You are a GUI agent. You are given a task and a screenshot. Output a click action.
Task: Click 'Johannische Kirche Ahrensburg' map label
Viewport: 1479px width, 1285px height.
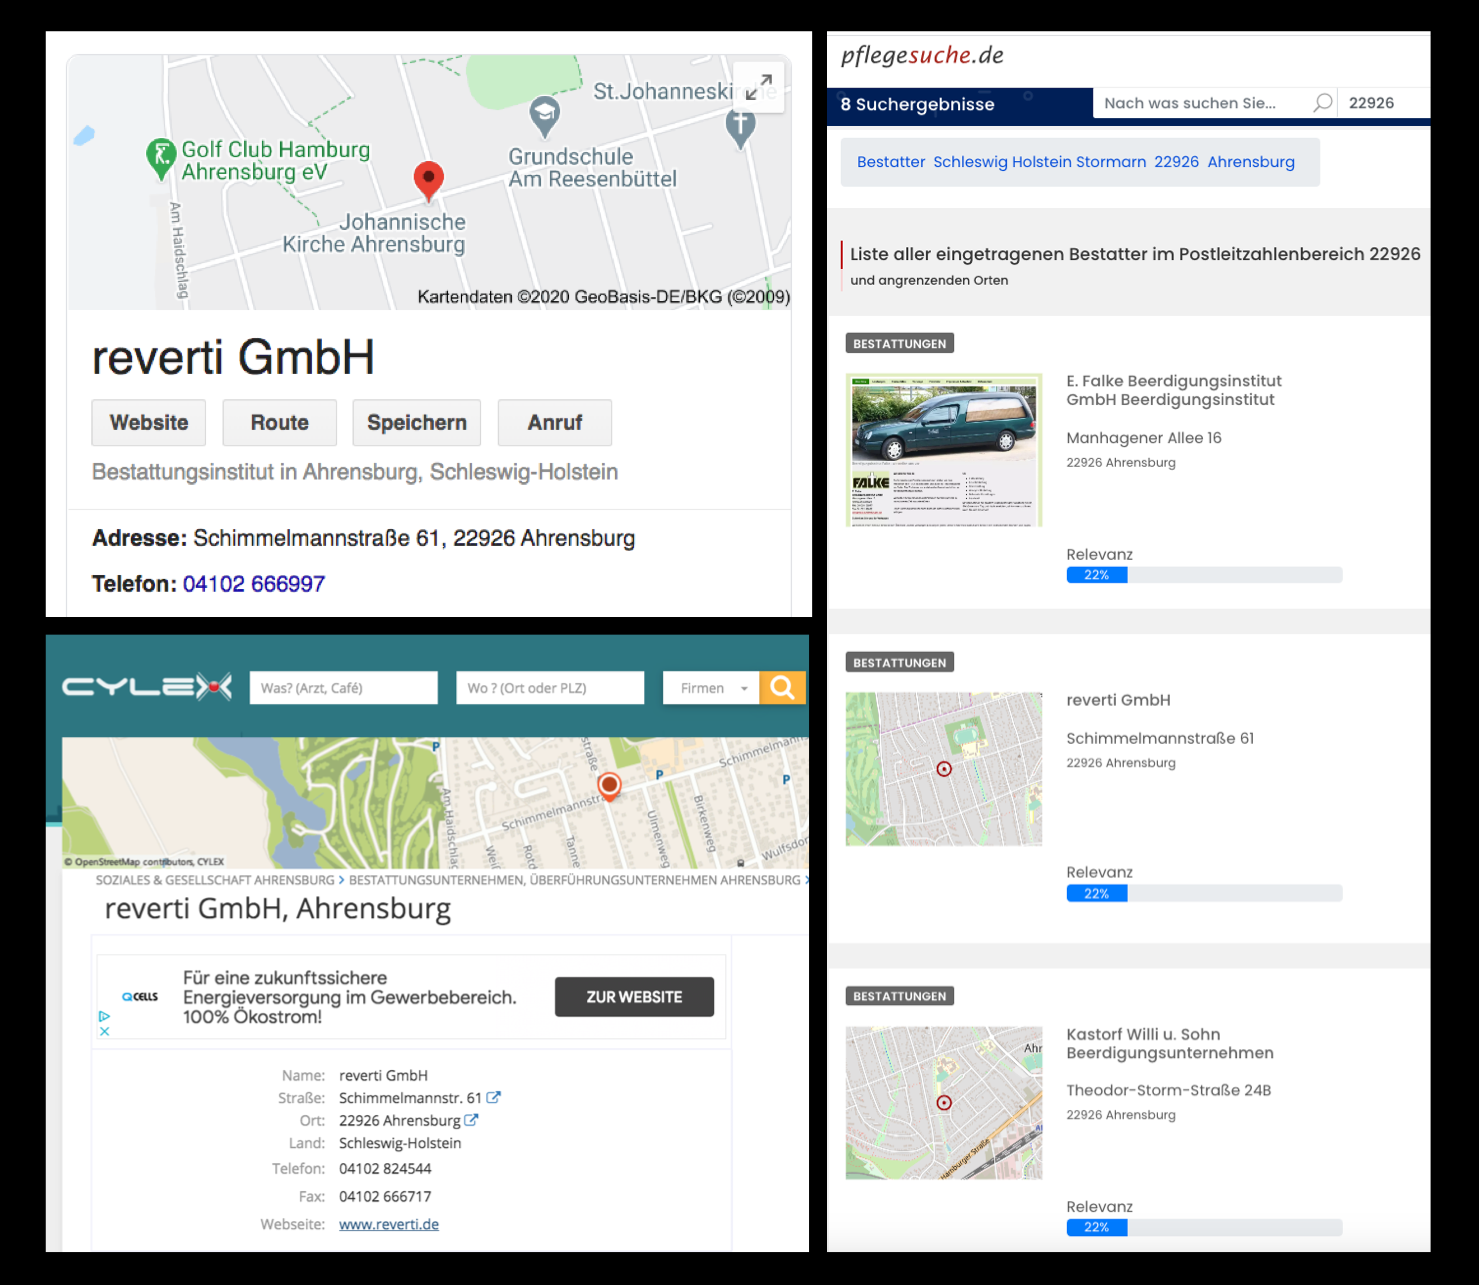click(374, 233)
